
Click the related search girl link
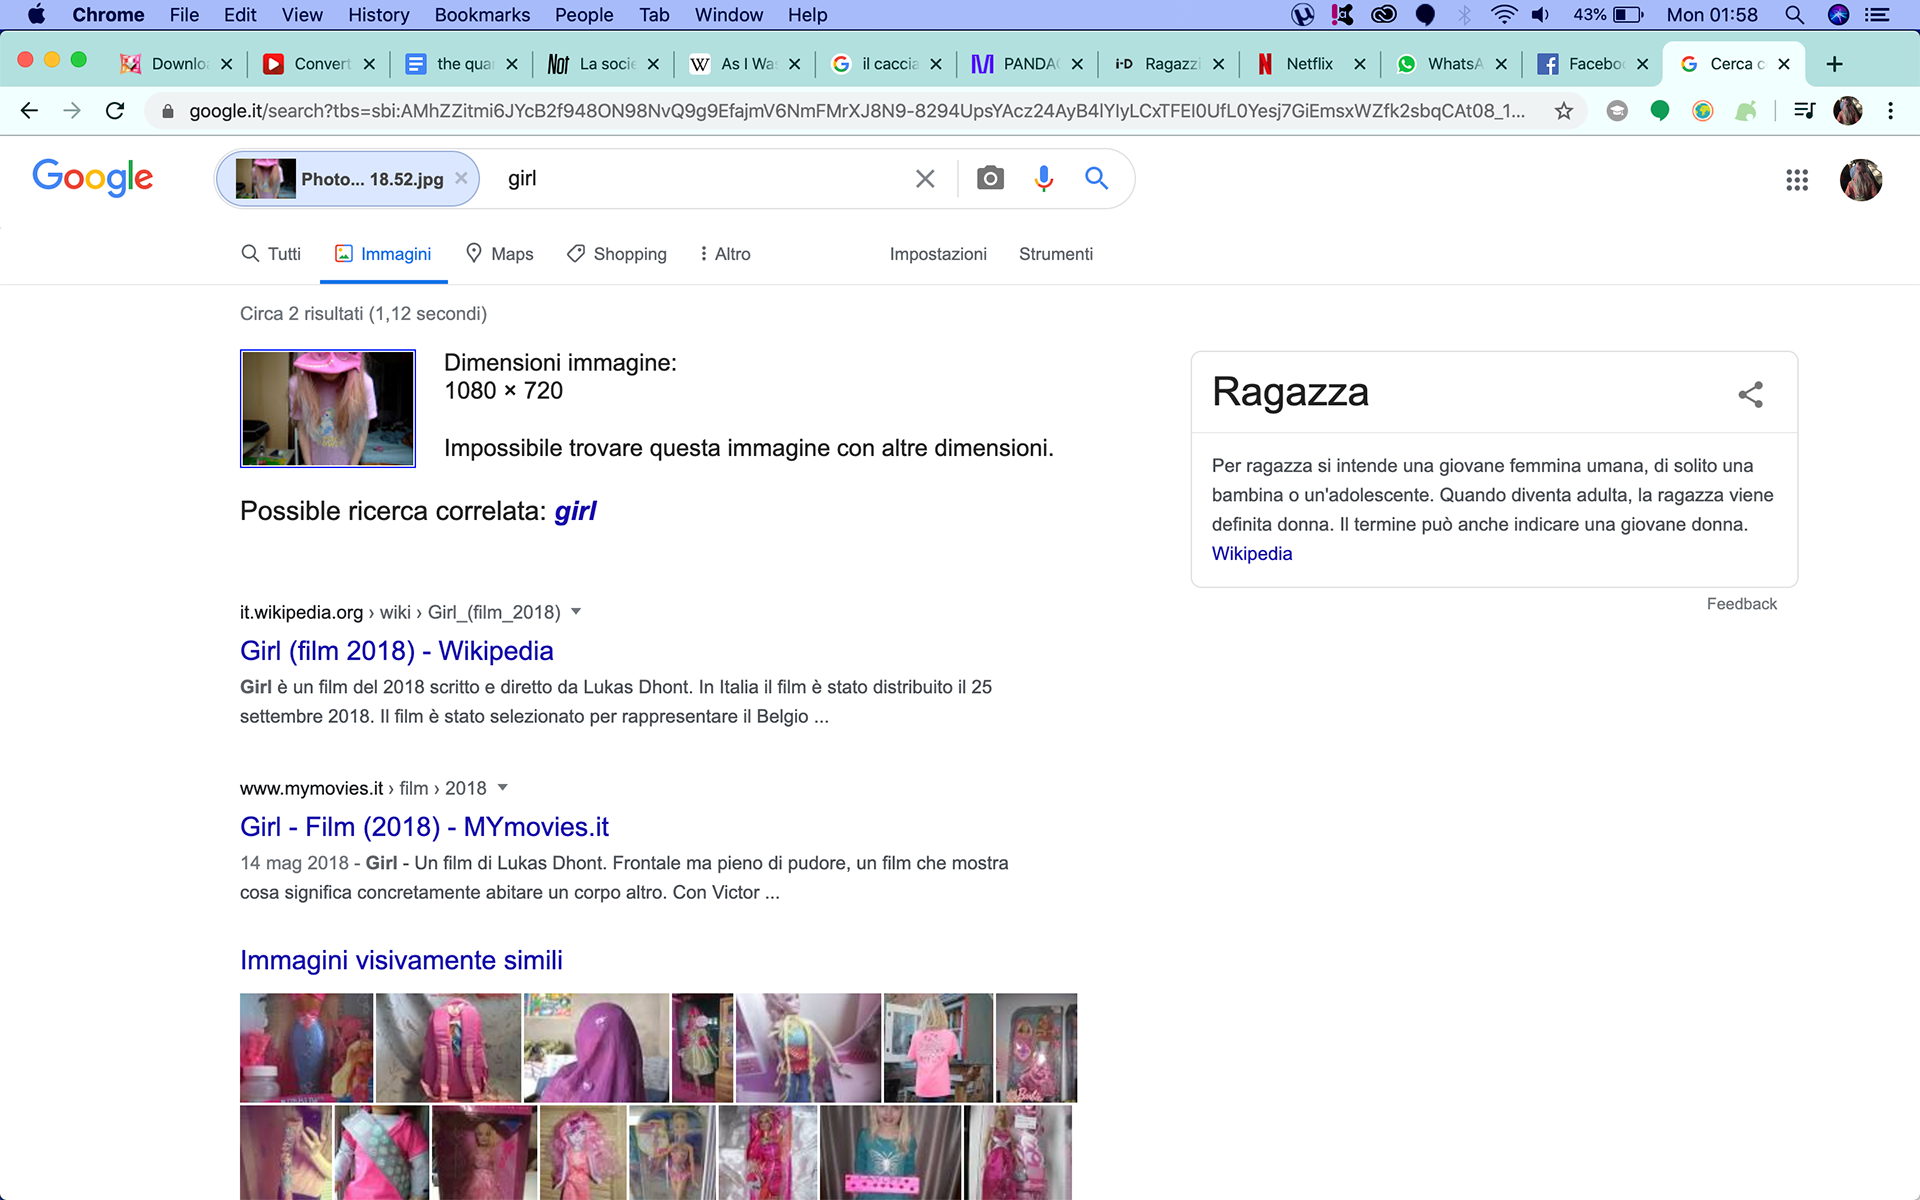tap(575, 511)
